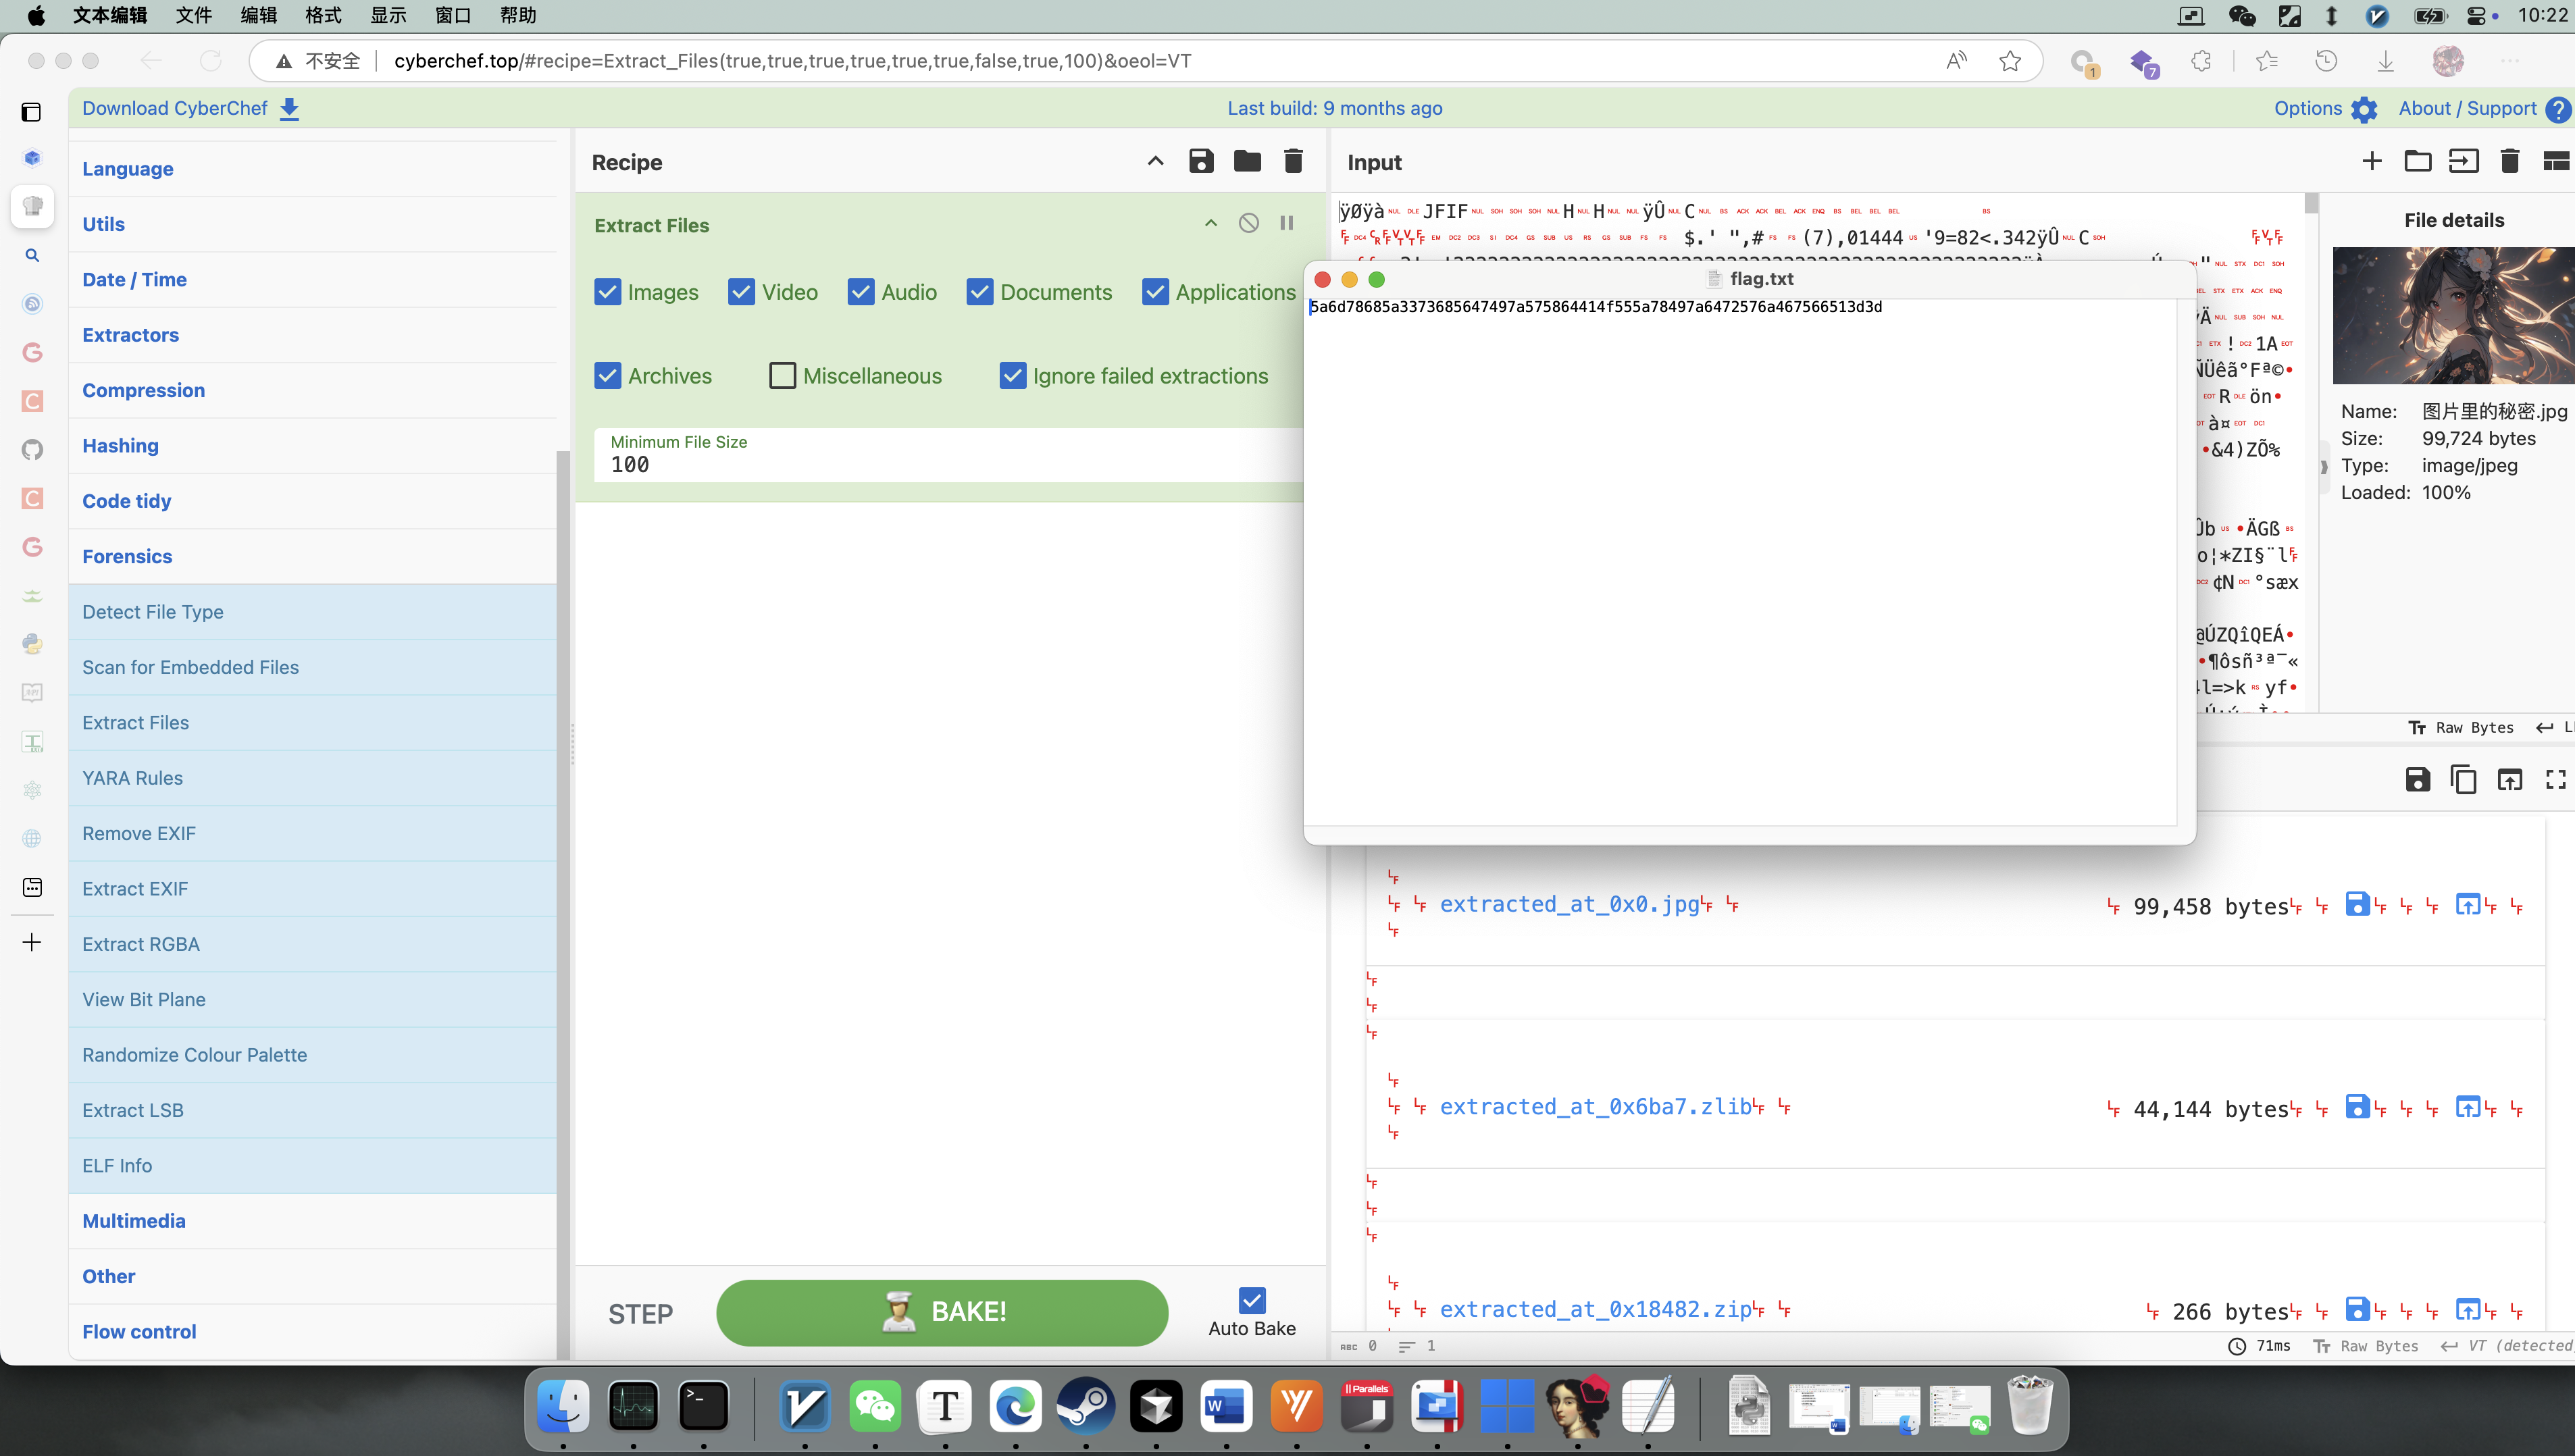
Task: Disable the Extract Files operation
Action: pyautogui.click(x=1249, y=223)
